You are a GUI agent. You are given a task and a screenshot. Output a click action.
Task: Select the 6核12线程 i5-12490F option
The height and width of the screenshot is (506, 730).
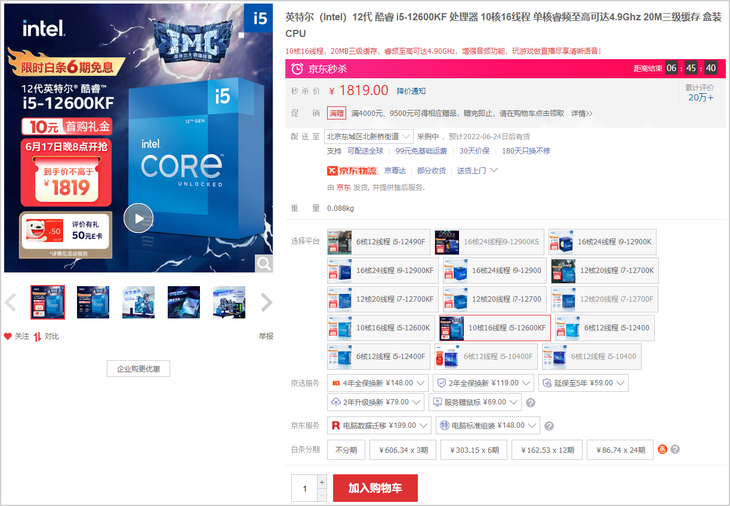tap(379, 242)
